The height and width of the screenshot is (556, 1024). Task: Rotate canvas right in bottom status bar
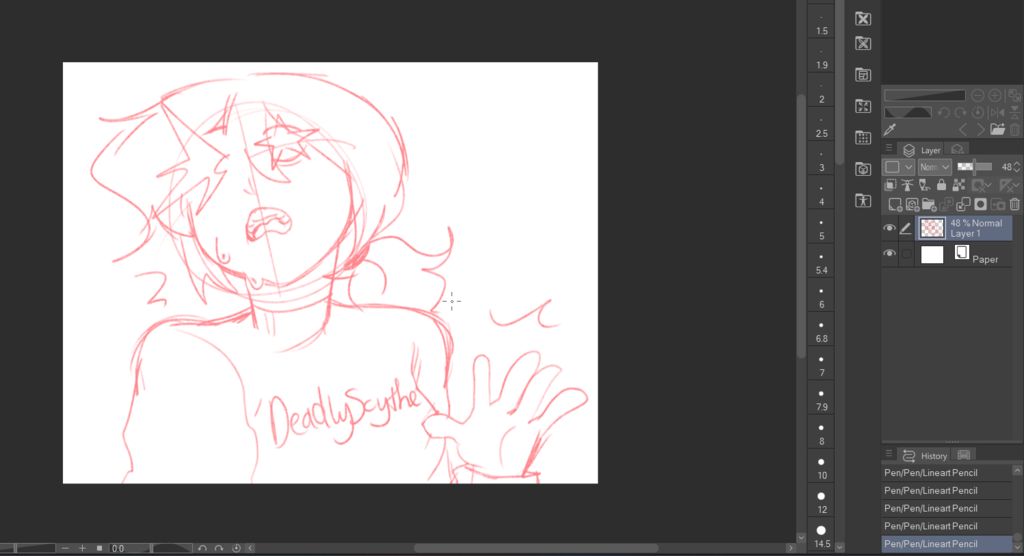click(219, 548)
